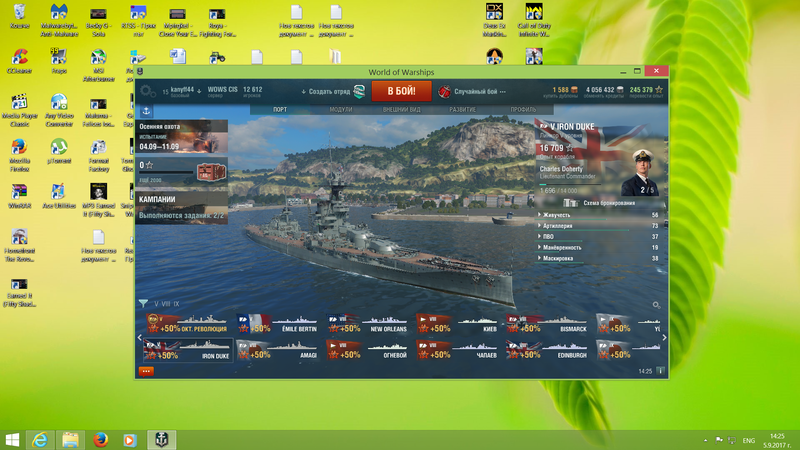This screenshot has height=450, width=800.
Task: Click Firefox icon in taskbar
Action: click(101, 440)
